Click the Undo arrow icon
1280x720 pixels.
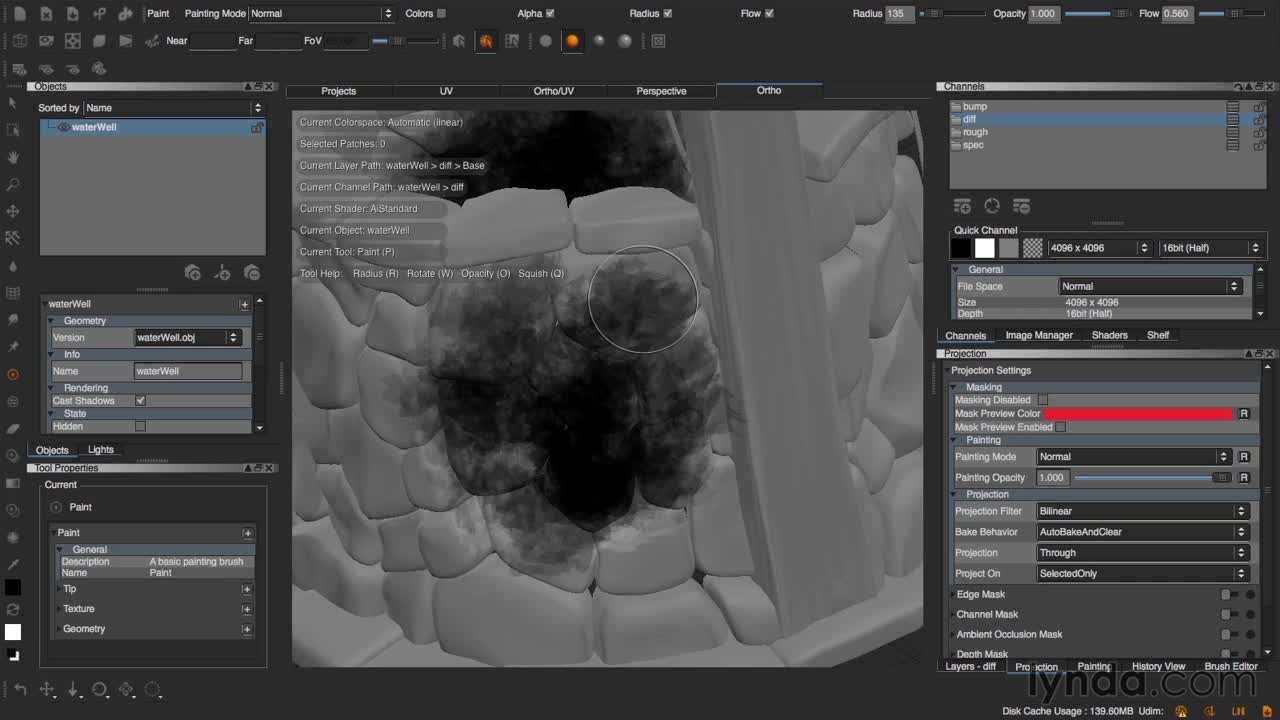pyautogui.click(x=20, y=689)
